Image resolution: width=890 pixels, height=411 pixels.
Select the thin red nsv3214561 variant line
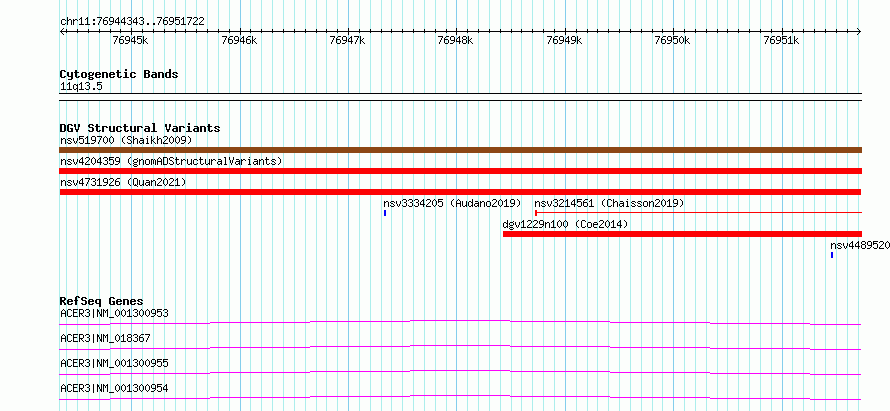point(698,213)
